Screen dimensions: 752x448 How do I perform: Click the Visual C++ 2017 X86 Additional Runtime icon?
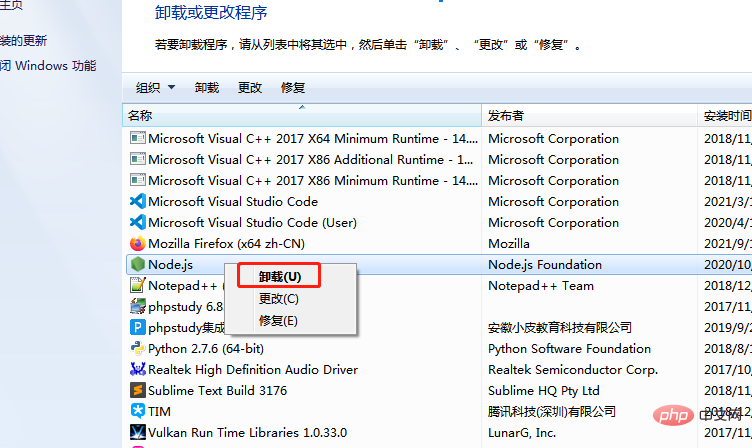[x=138, y=159]
